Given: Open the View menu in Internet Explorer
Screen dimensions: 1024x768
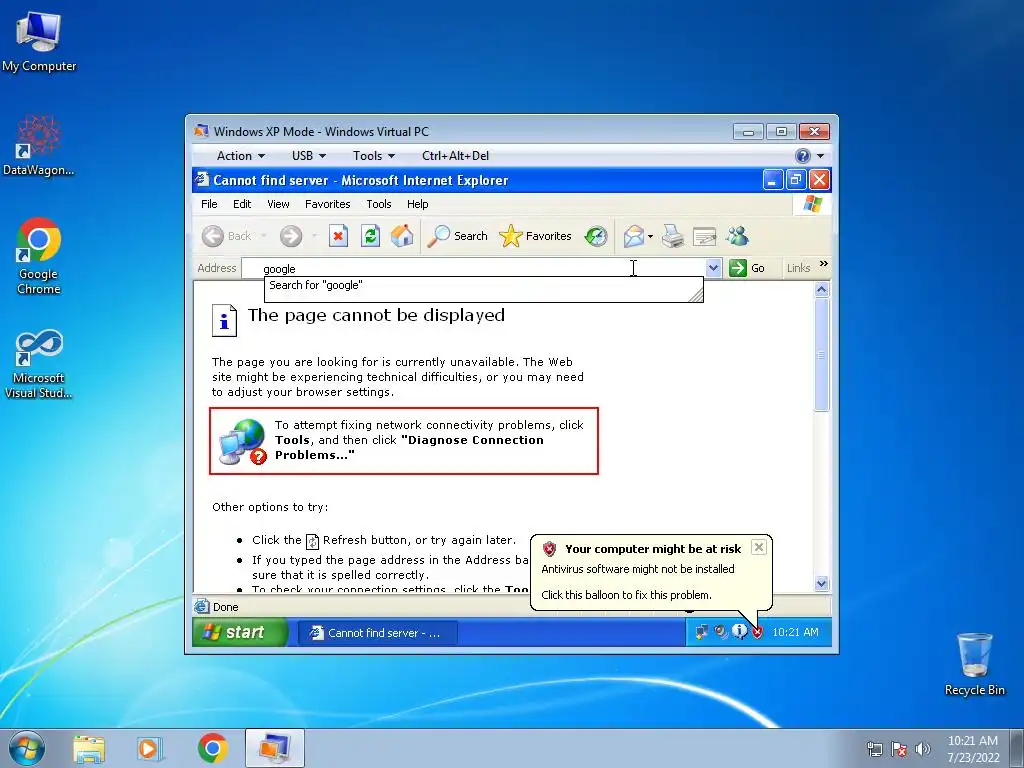Looking at the screenshot, I should click(278, 204).
